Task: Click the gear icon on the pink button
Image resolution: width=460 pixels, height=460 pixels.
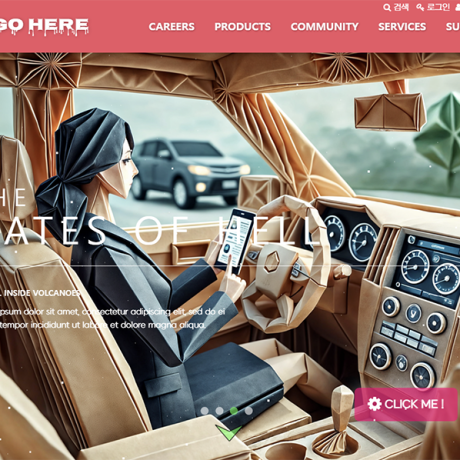Action: [x=374, y=404]
